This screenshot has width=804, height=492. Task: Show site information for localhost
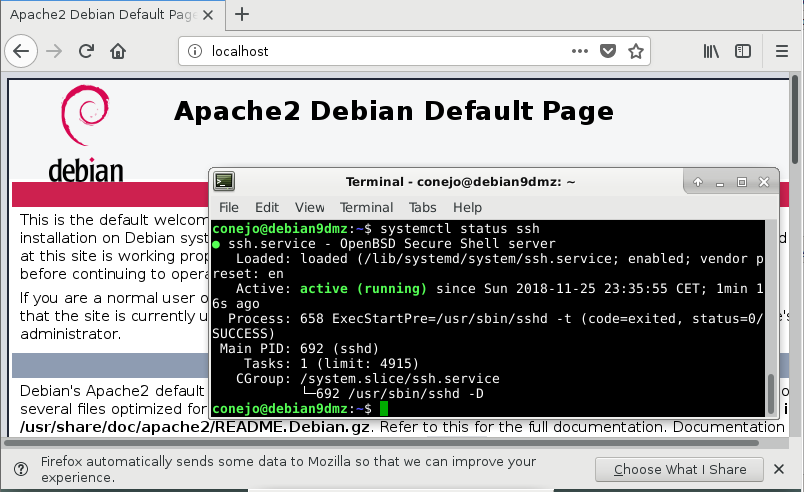click(194, 51)
